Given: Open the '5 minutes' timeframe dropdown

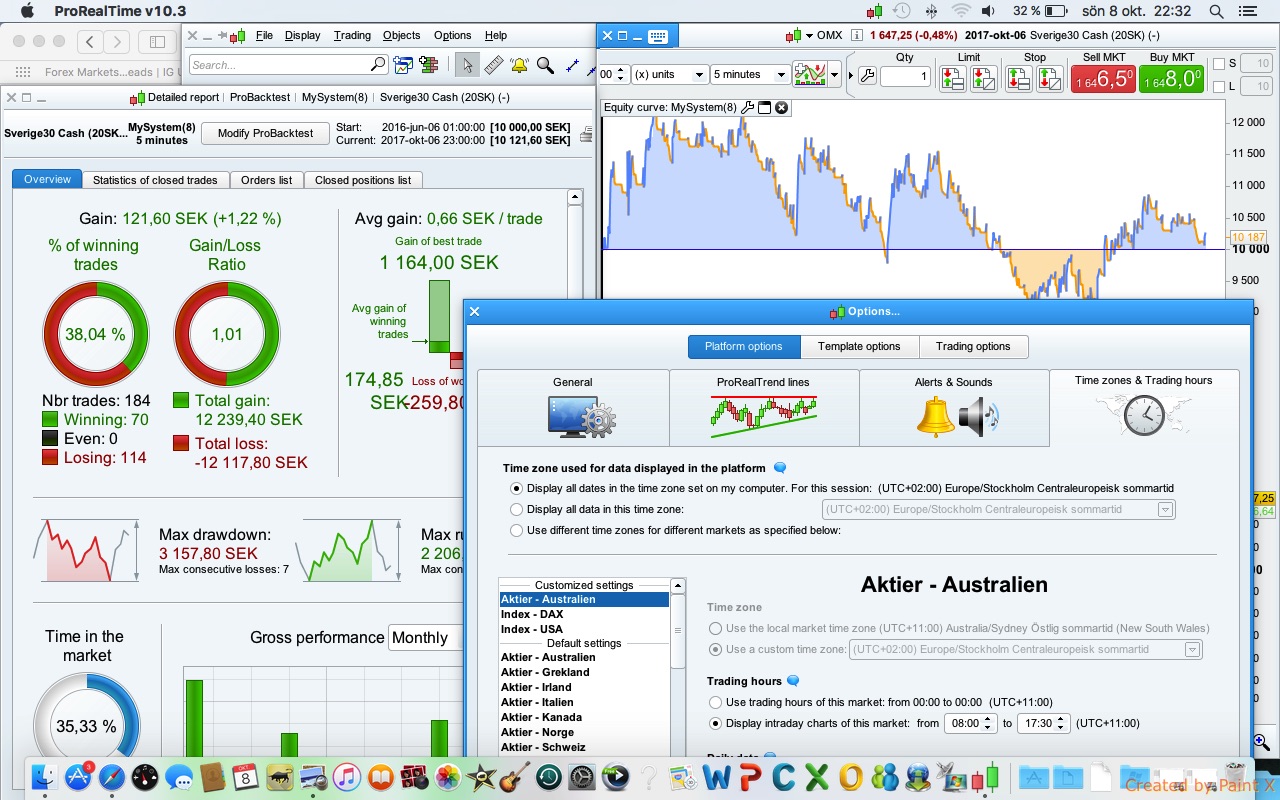Looking at the screenshot, I should 750,74.
